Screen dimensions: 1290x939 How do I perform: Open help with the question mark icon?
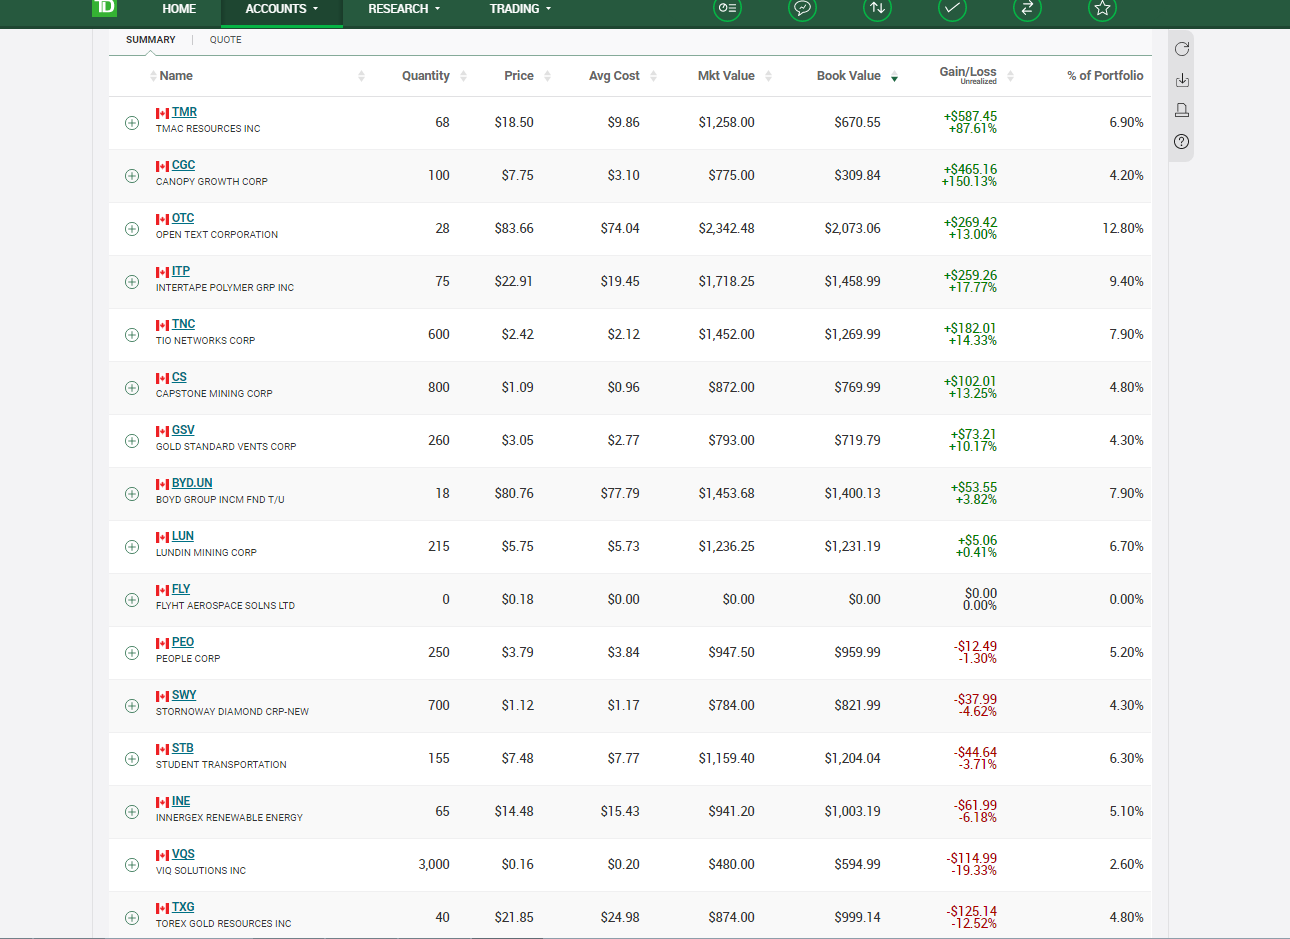(x=1181, y=142)
